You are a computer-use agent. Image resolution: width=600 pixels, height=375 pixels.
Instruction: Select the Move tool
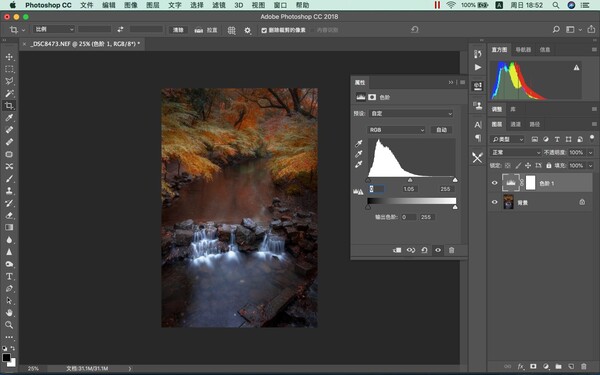[x=9, y=57]
